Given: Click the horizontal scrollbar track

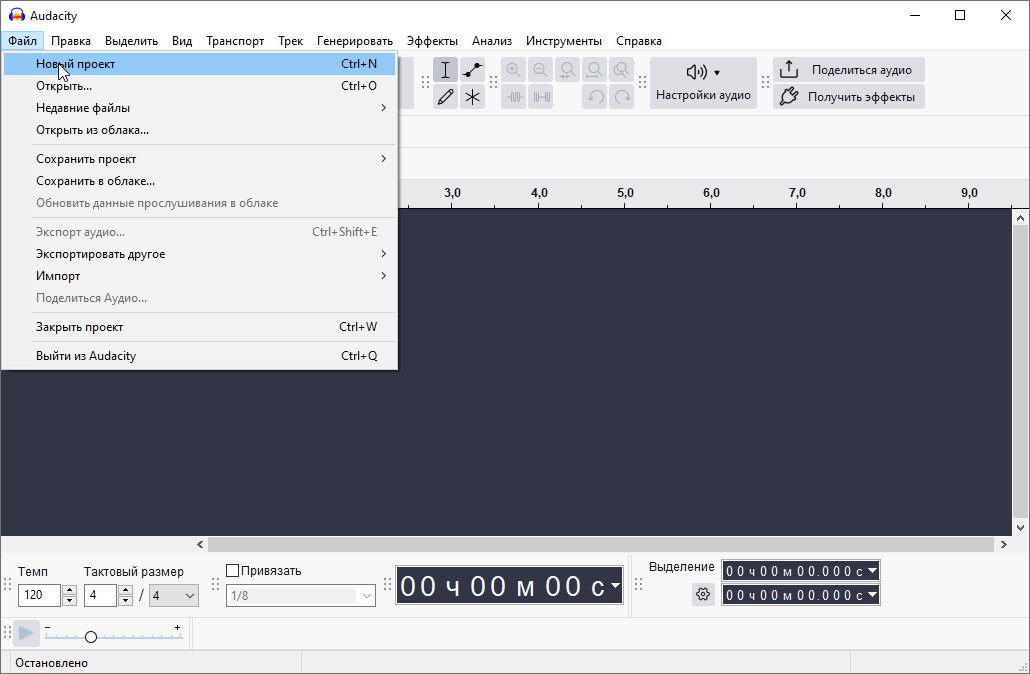Looking at the screenshot, I should pos(600,544).
